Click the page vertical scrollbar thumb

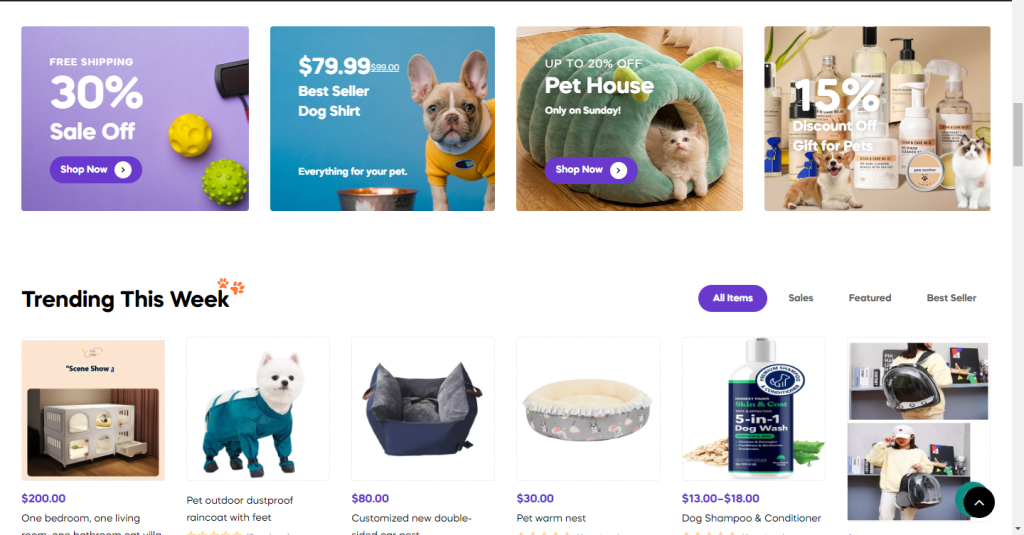pyautogui.click(x=1017, y=134)
